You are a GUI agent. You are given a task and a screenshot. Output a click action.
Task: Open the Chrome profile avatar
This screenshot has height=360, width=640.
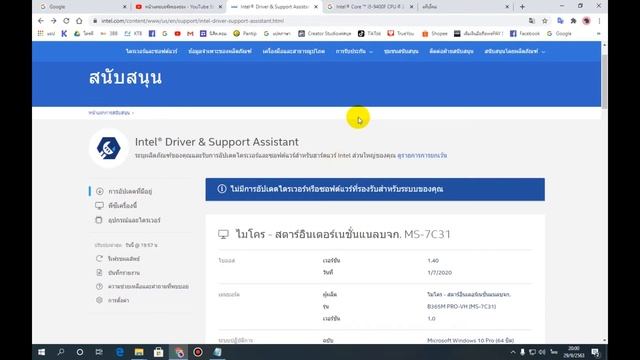pos(586,21)
